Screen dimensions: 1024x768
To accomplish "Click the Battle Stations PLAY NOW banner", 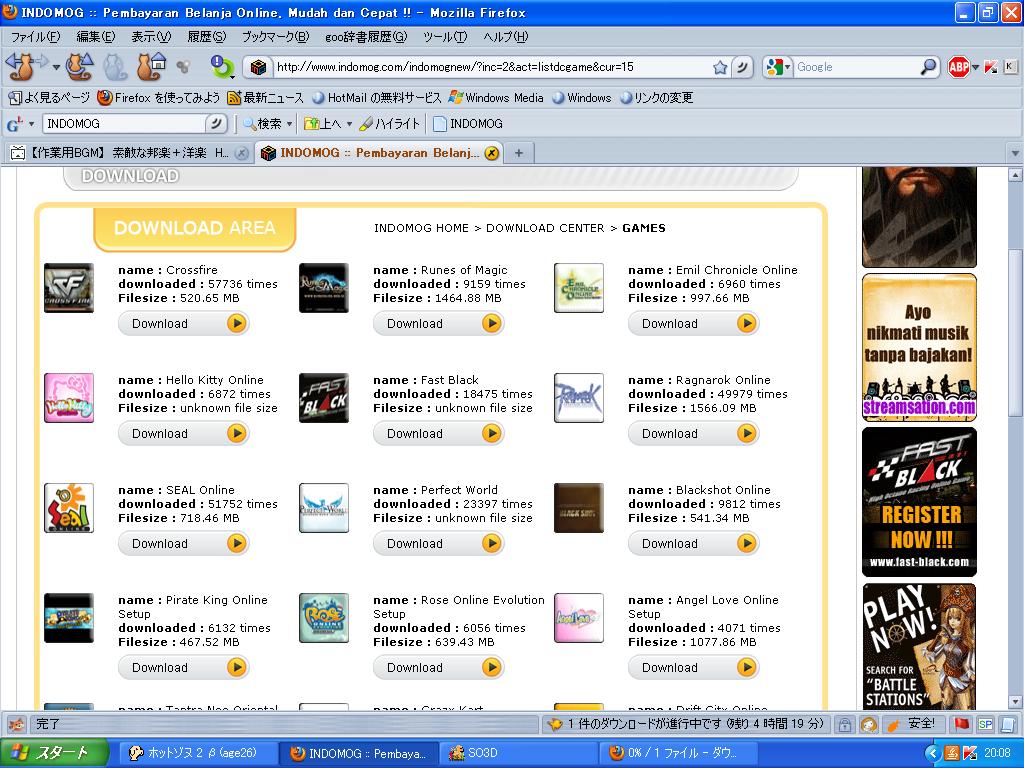I will [x=920, y=647].
